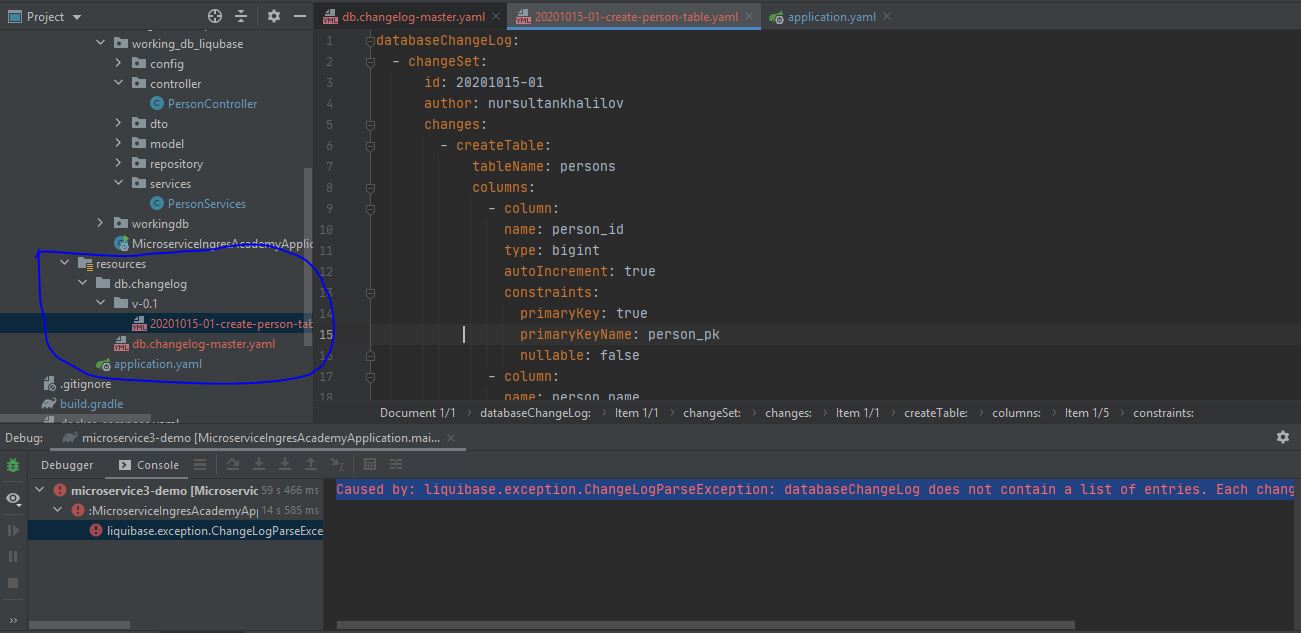Close the microservice3-demo debug session tab

coord(450,438)
